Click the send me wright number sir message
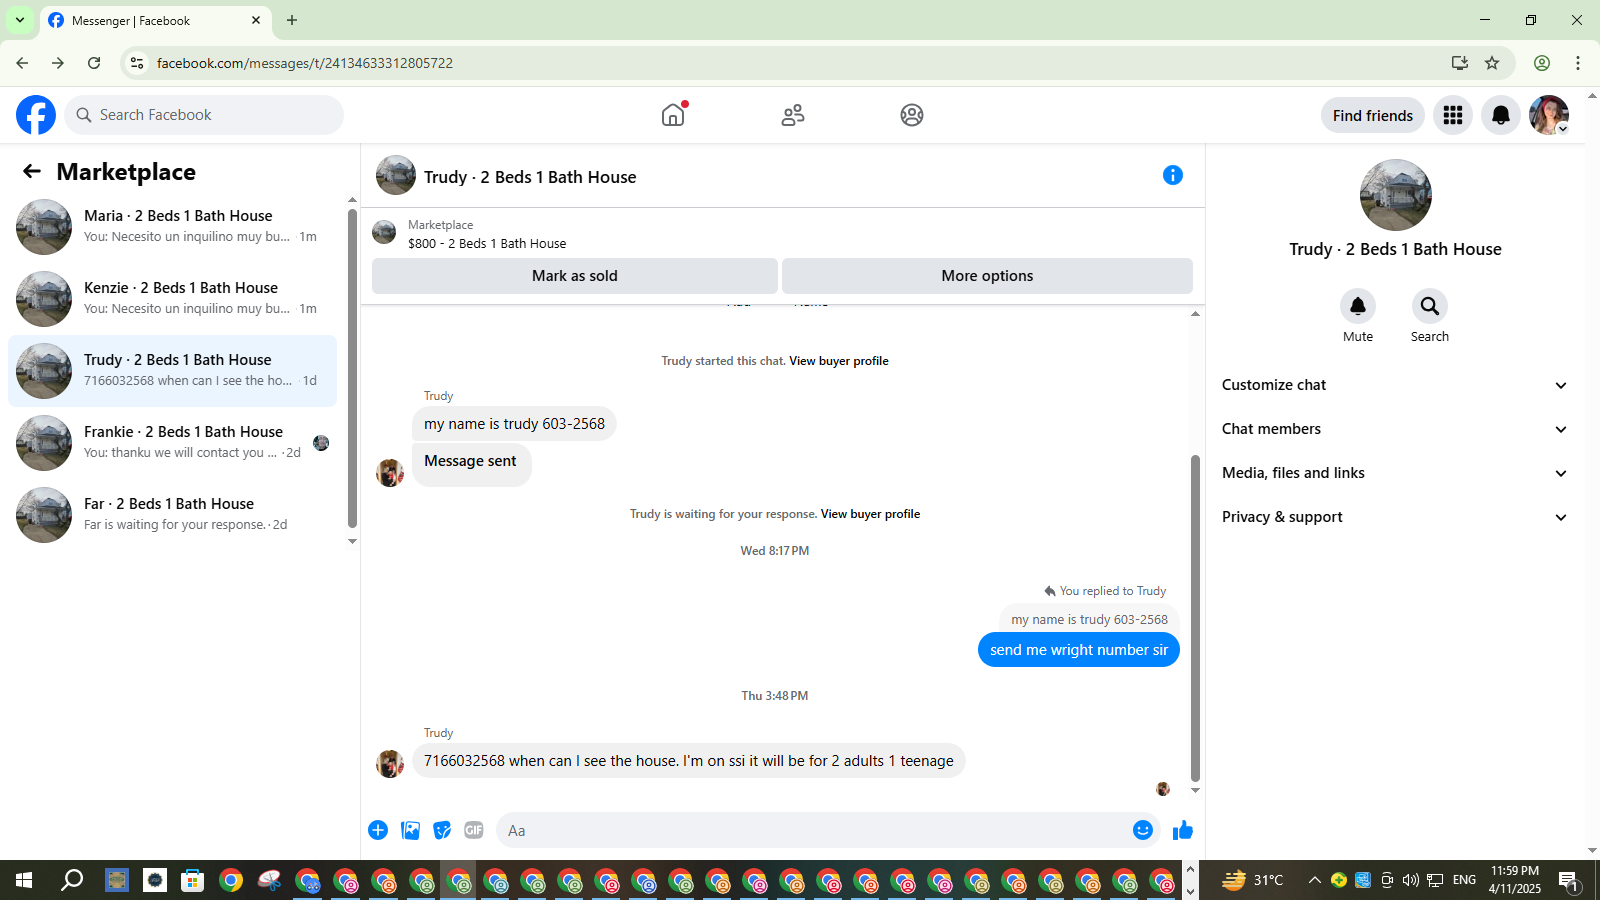Screen dimensions: 1600x900 click(1079, 650)
